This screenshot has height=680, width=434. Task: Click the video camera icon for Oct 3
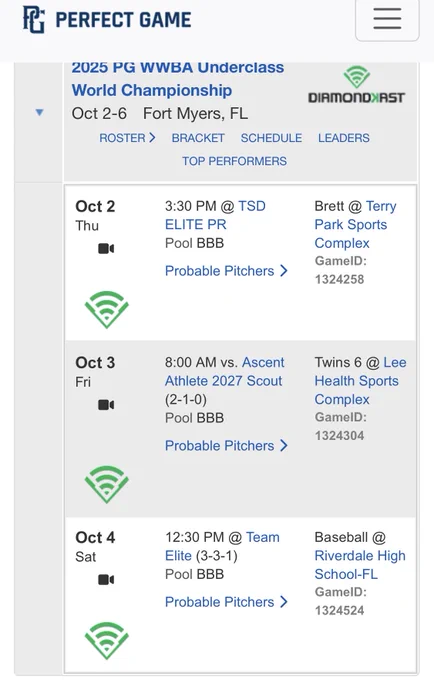[x=106, y=405]
